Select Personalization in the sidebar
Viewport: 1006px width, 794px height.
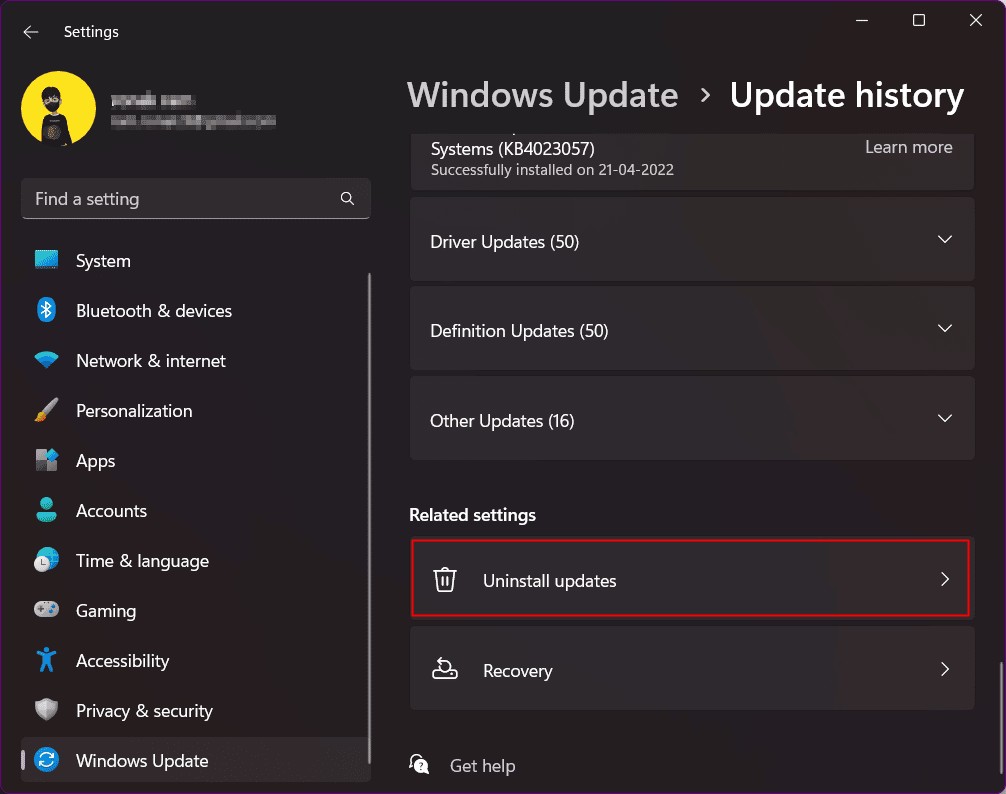196,410
